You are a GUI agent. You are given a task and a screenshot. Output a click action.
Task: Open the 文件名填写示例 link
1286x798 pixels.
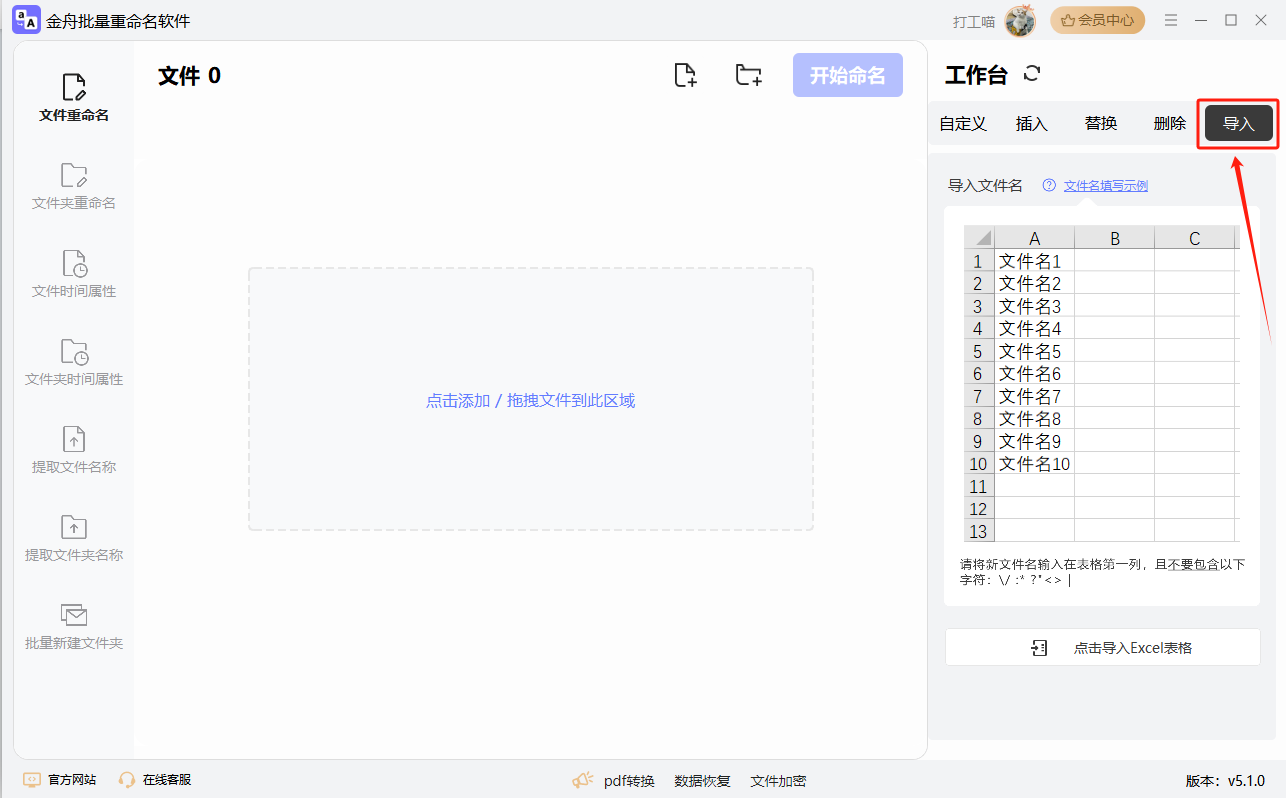tap(1105, 185)
